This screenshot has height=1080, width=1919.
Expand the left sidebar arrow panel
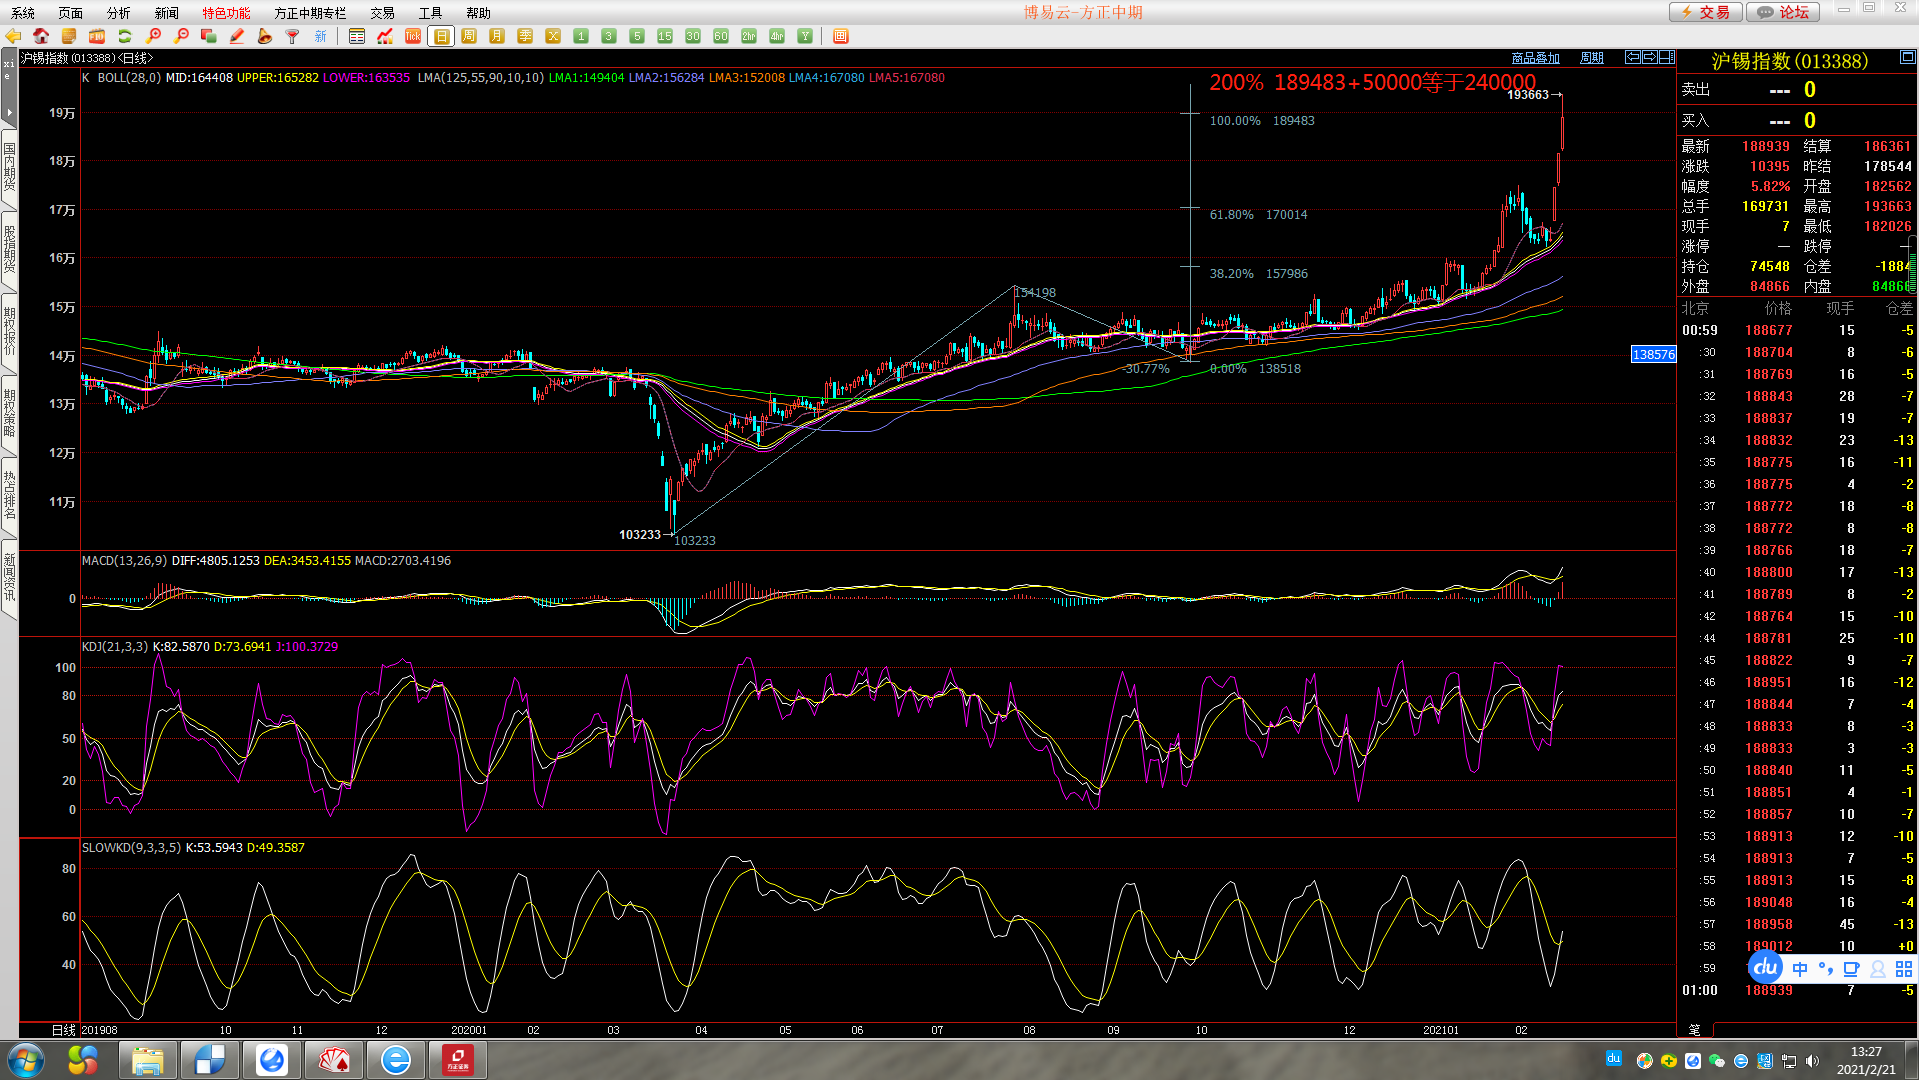pos(9,112)
